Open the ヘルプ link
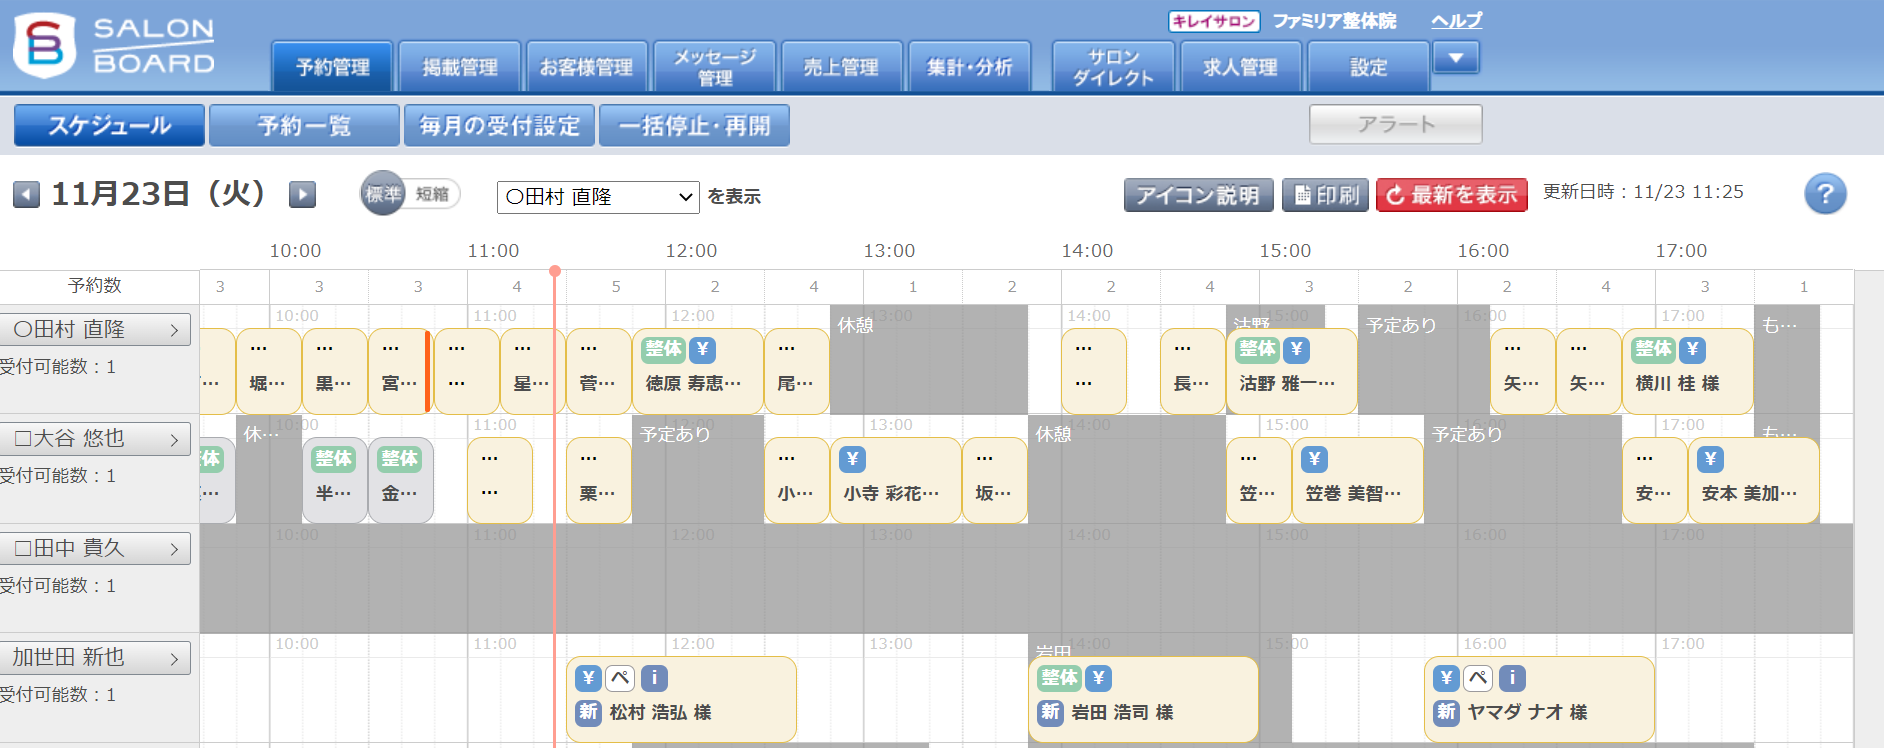Viewport: 1884px width, 748px height. pos(1456,20)
